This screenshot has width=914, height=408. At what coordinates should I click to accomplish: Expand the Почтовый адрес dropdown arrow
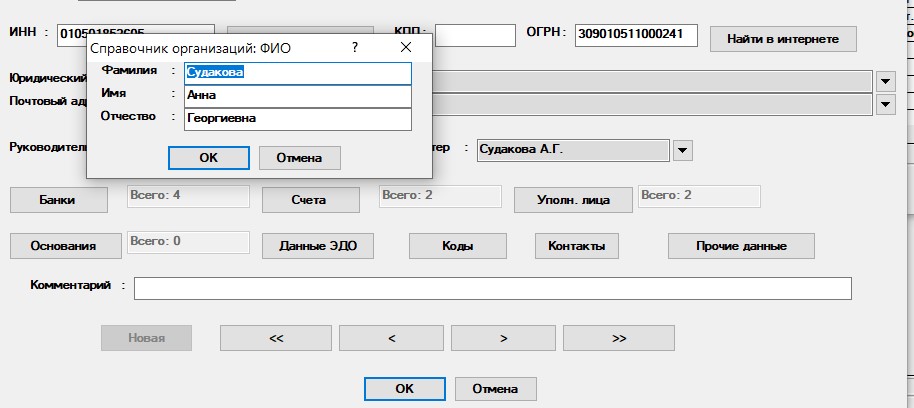(x=885, y=103)
